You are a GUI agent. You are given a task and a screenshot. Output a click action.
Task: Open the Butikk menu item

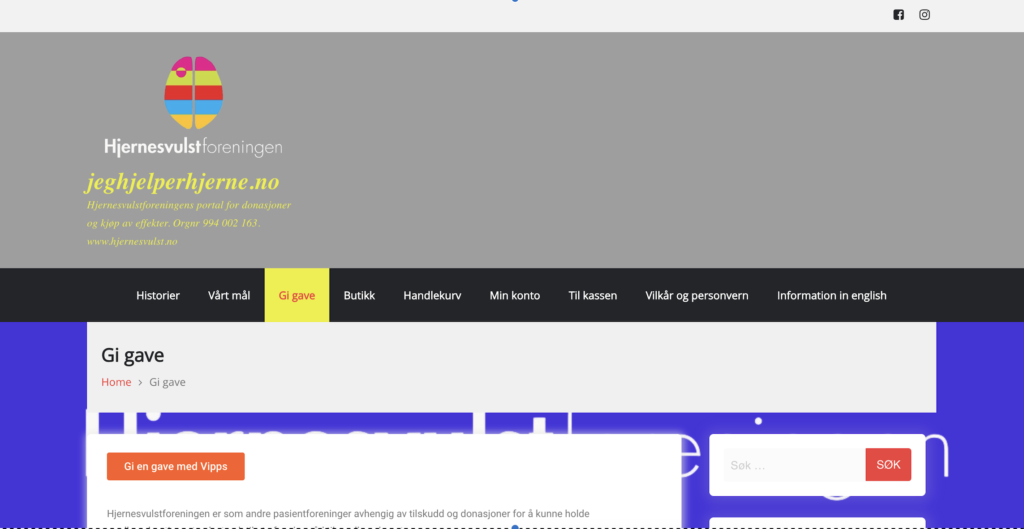(359, 295)
